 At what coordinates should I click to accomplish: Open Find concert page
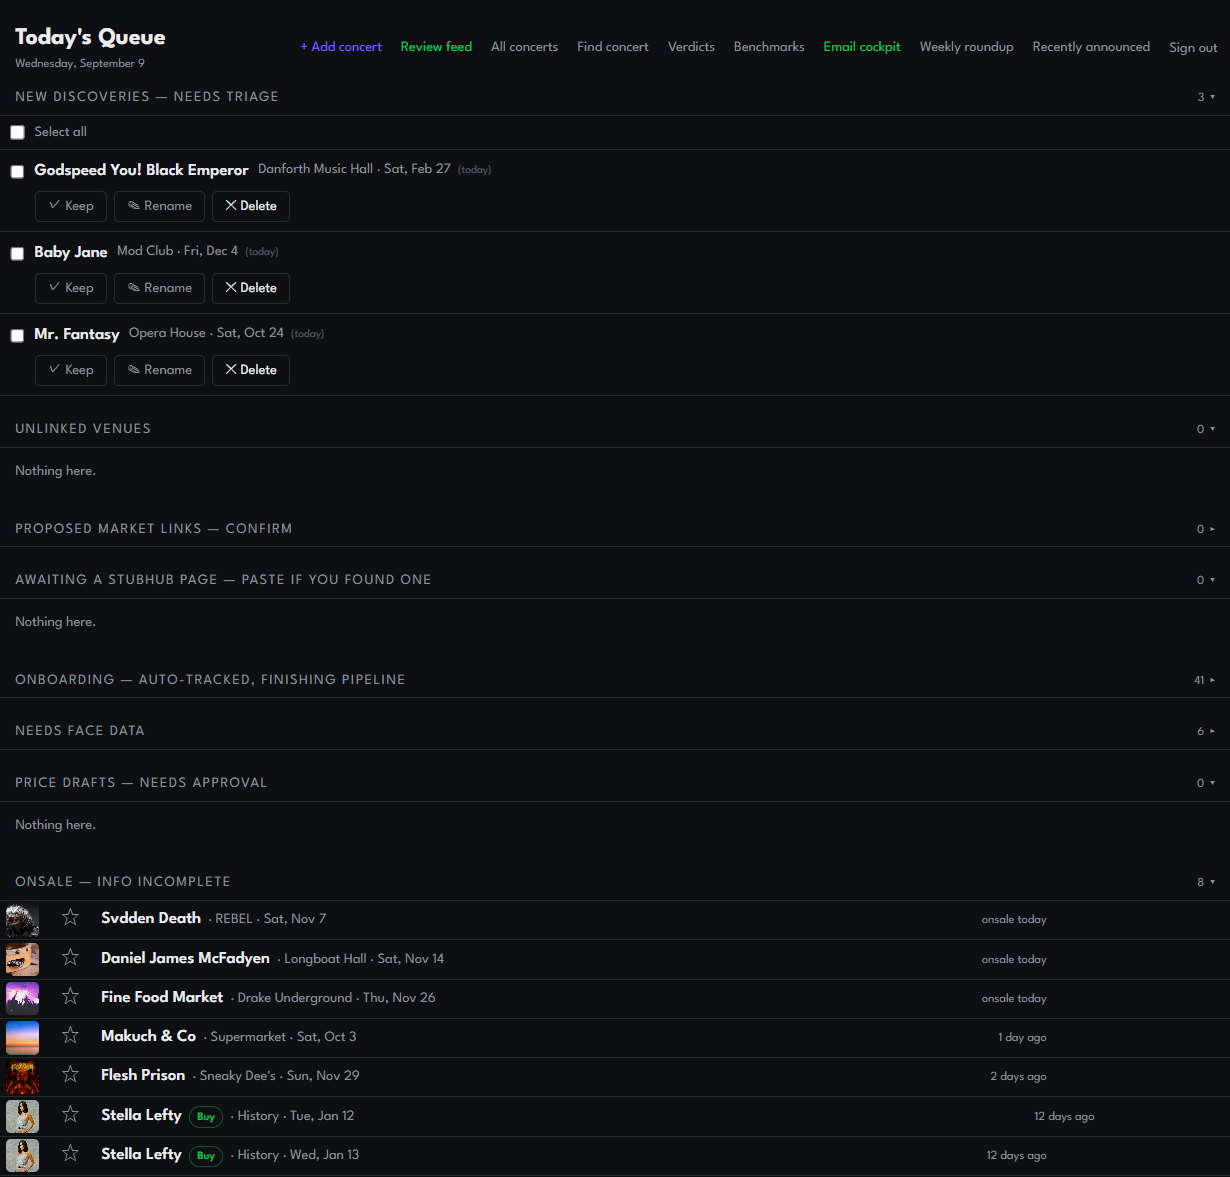tap(612, 47)
